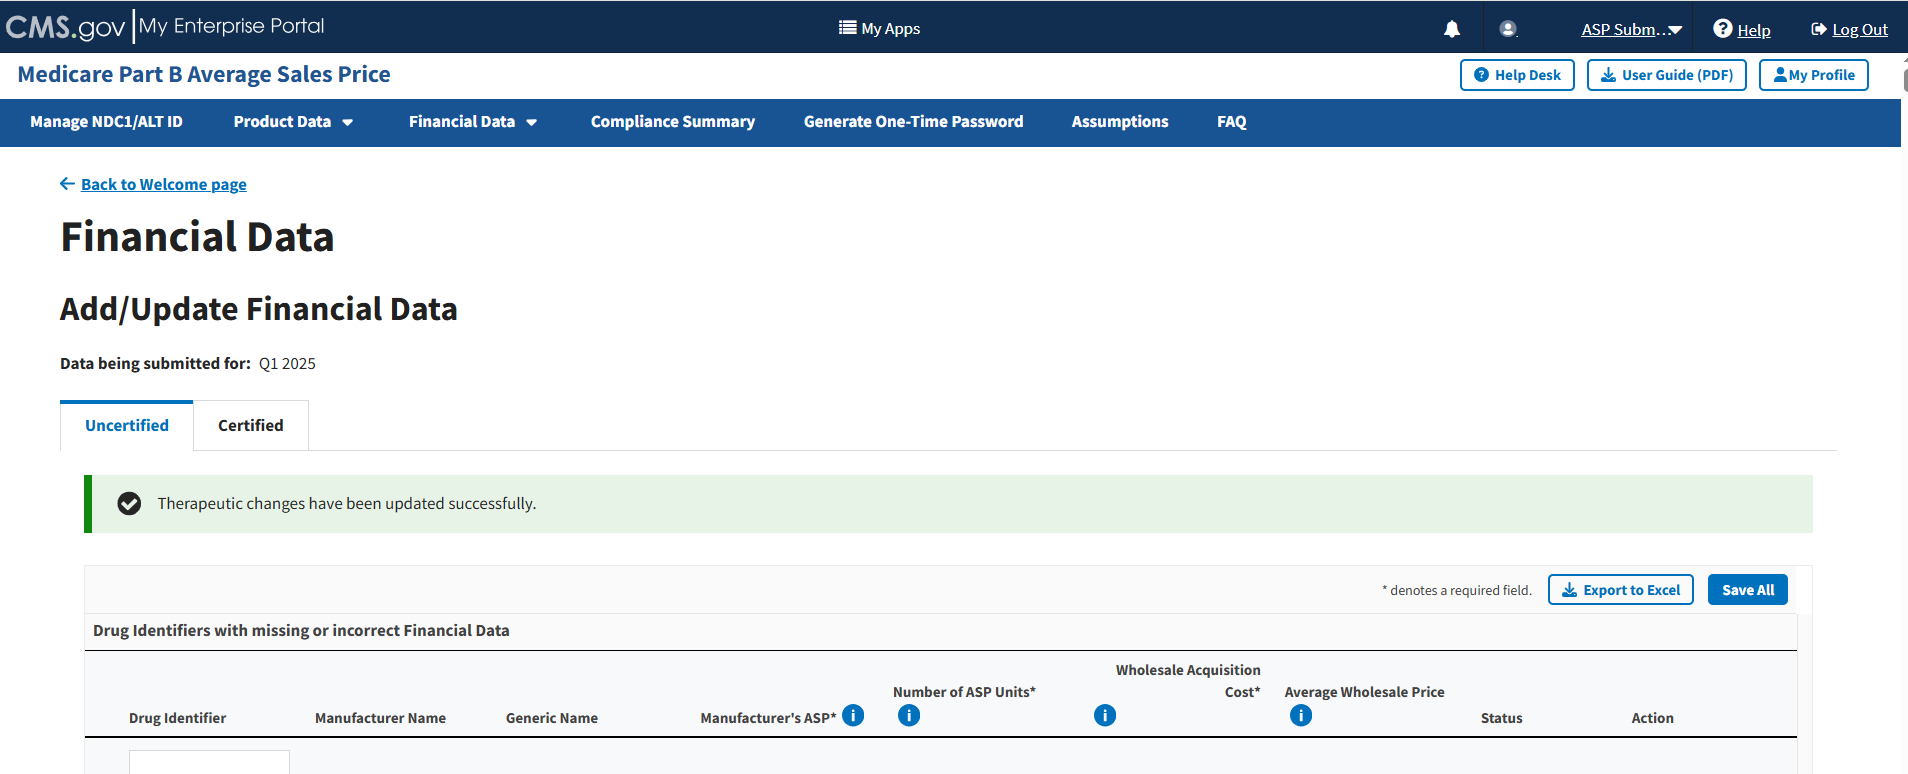Show the Number of ASP Units info icon
1908x774 pixels.
(909, 715)
